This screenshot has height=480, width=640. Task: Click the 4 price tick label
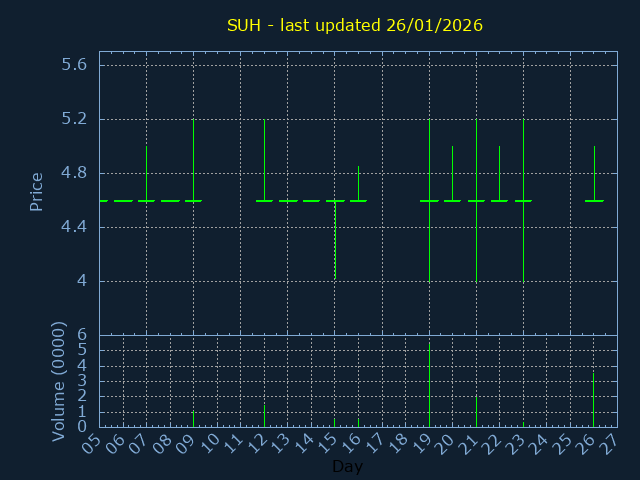[82, 281]
